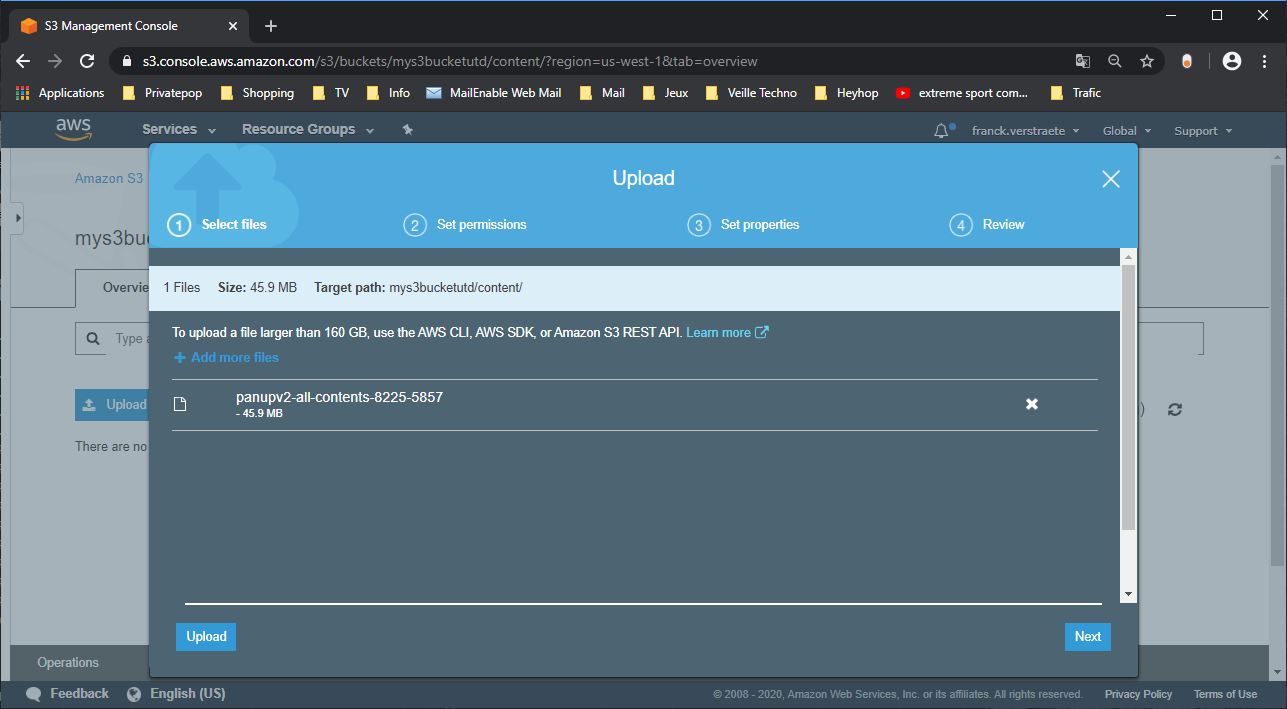Click the browser forward arrow
This screenshot has width=1287, height=709.
tap(55, 61)
